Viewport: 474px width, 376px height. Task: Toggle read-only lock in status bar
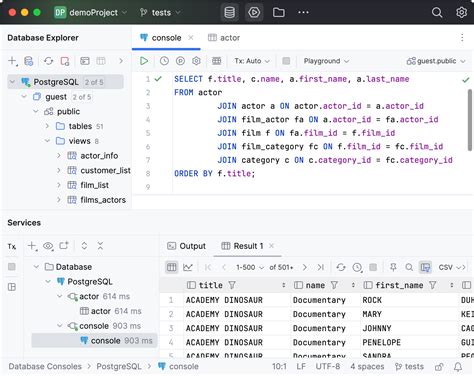click(439, 367)
